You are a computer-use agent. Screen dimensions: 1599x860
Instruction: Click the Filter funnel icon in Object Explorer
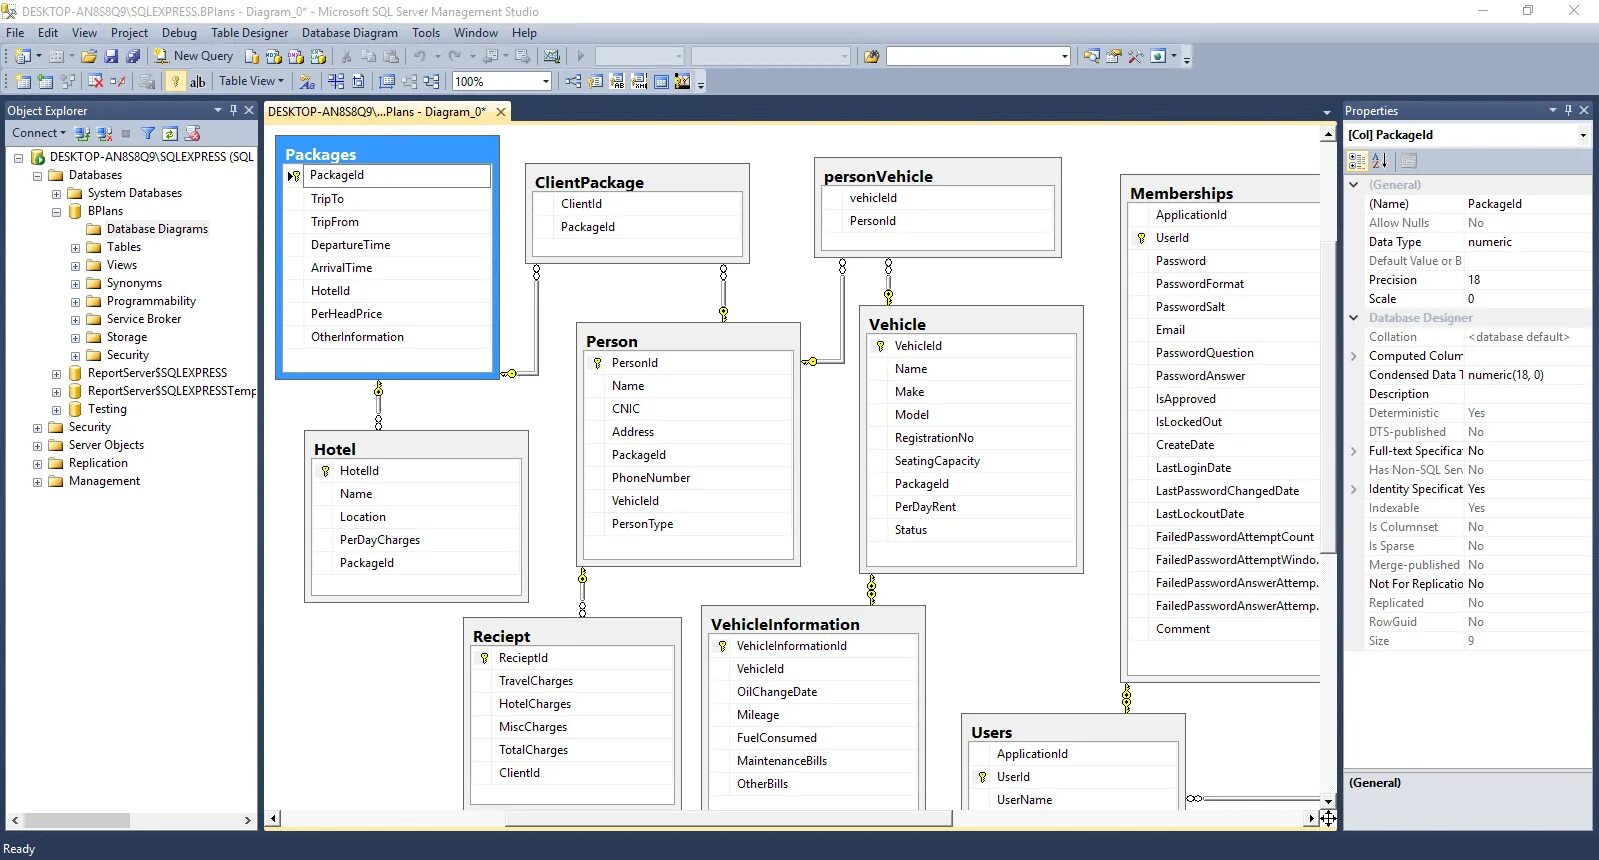pyautogui.click(x=148, y=133)
